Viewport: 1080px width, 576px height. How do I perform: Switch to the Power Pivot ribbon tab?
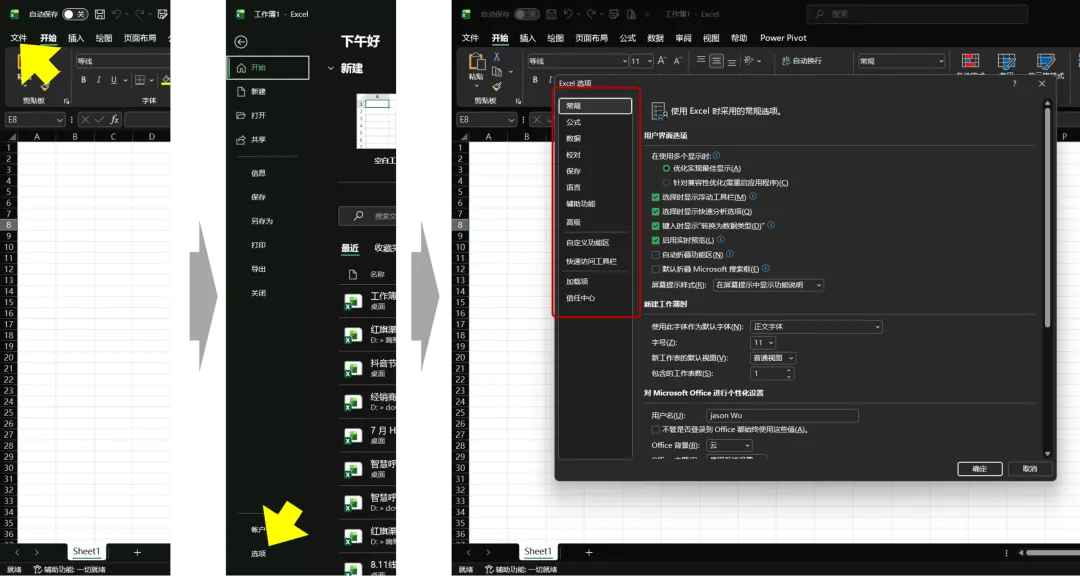[783, 38]
